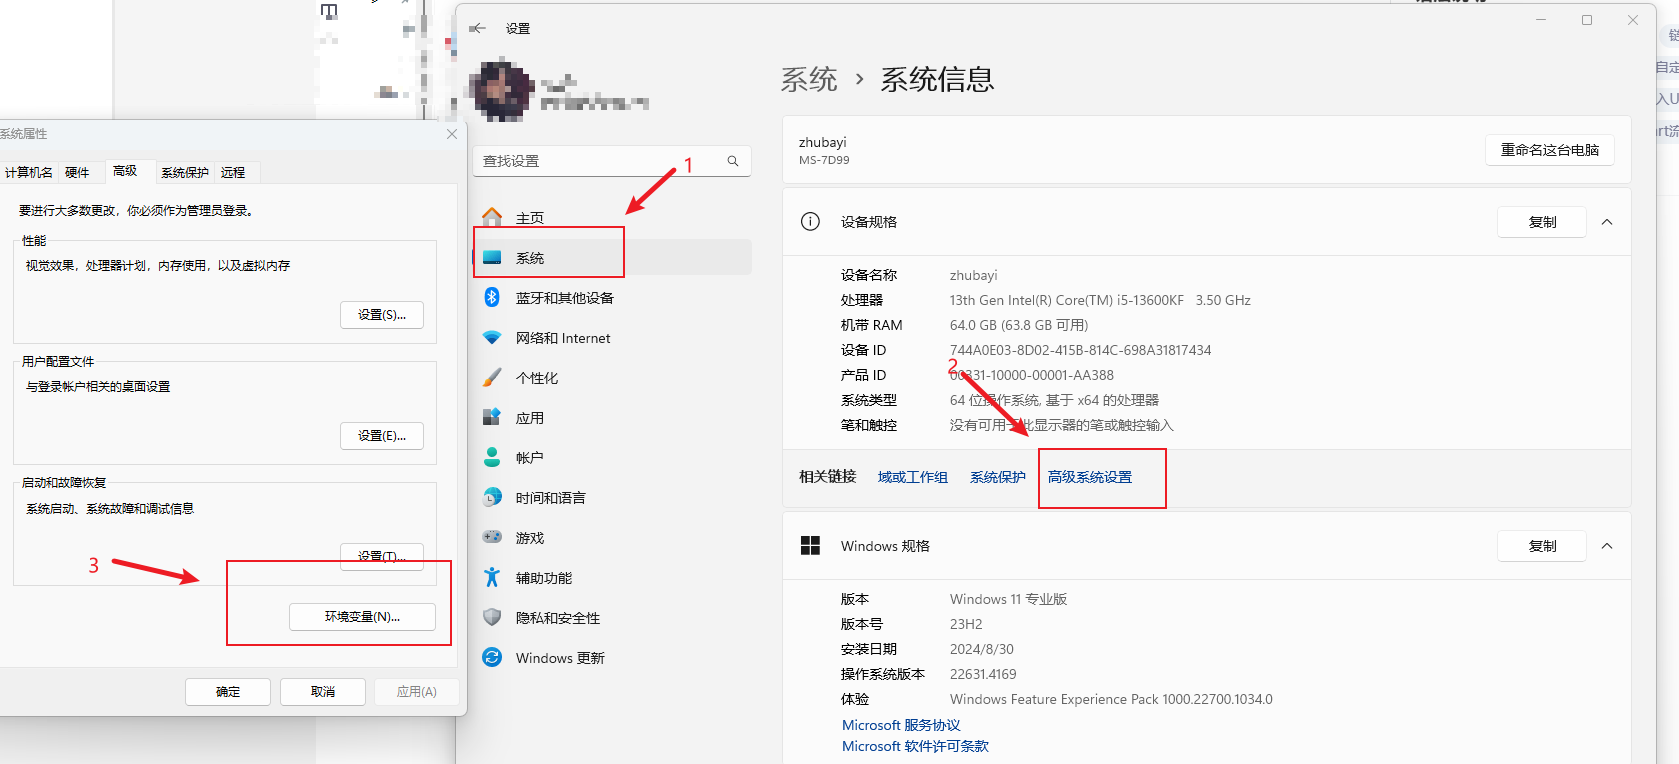Click the search magnifier icon in settings
Viewport: 1679px width, 764px height.
[733, 161]
